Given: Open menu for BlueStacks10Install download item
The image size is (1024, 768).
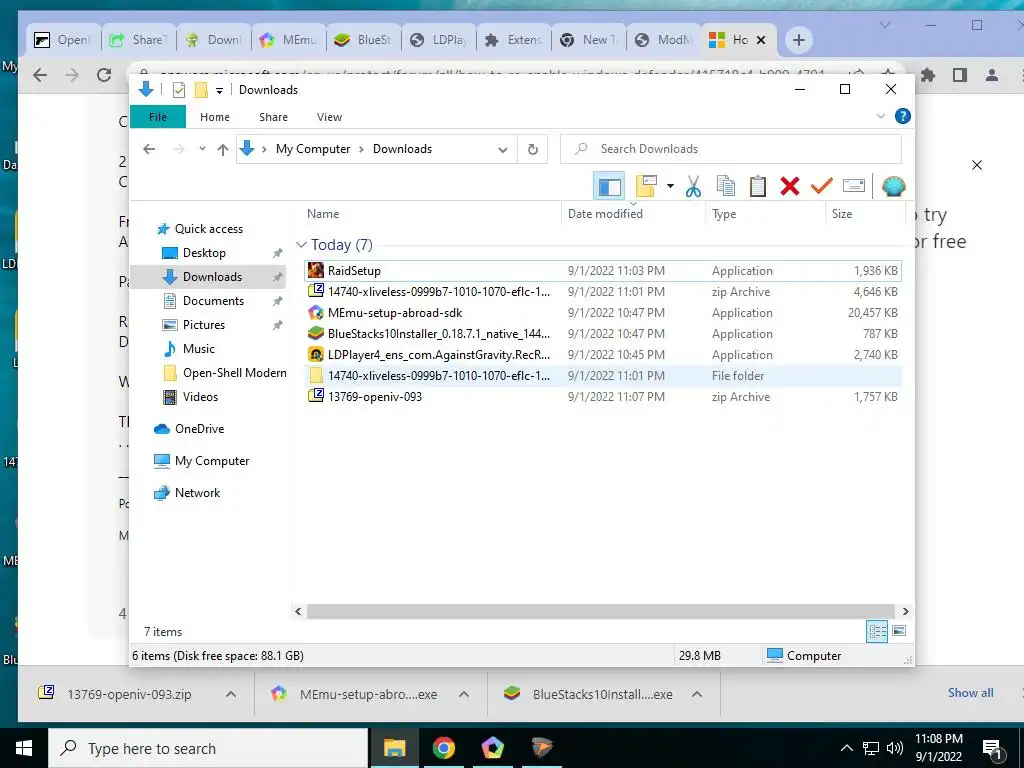Looking at the screenshot, I should click(x=697, y=694).
